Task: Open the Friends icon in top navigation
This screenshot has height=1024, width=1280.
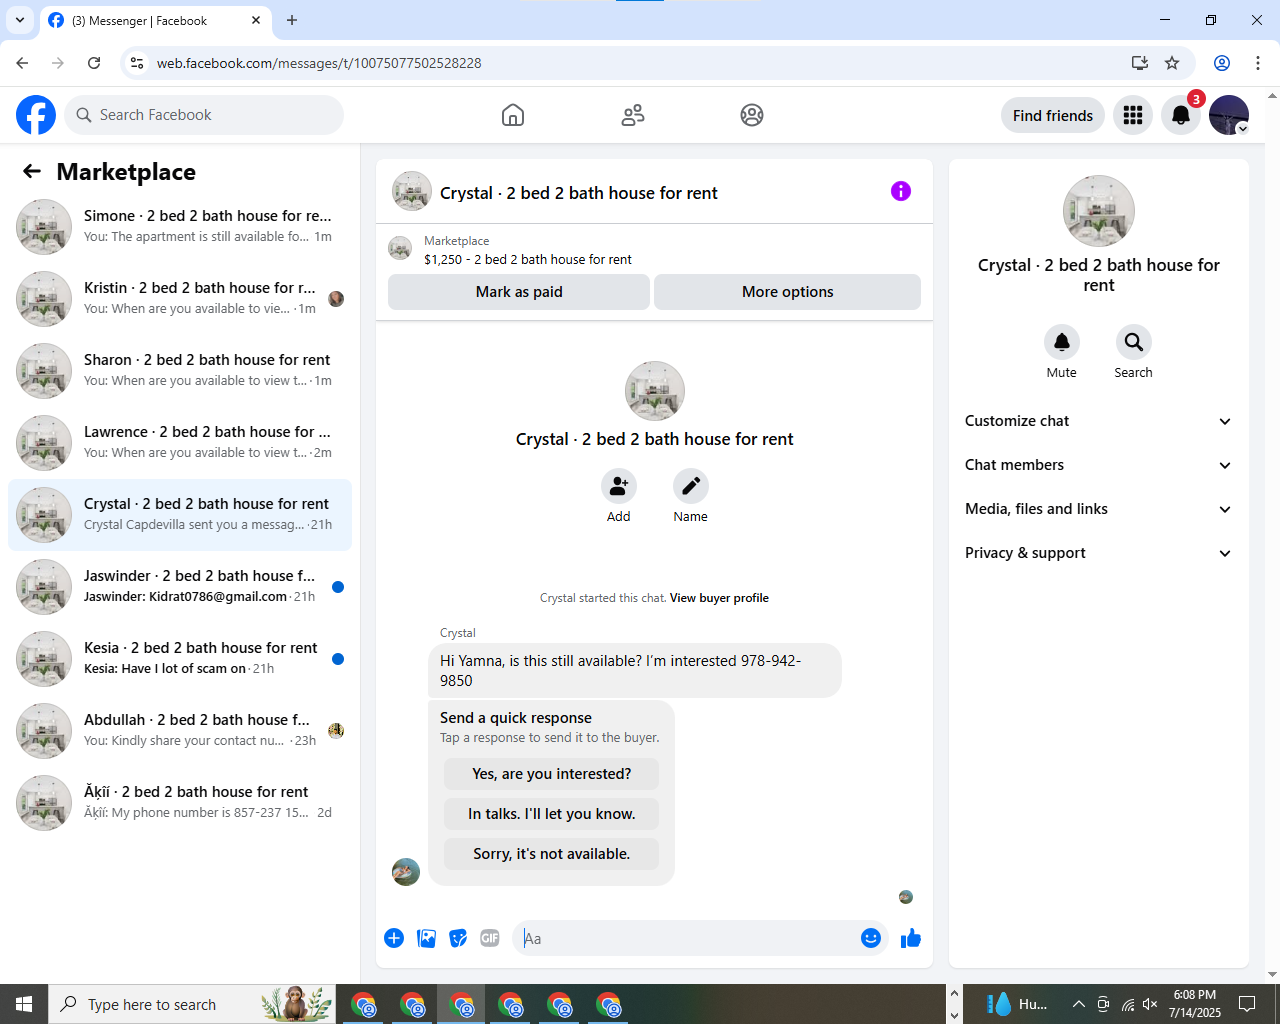Action: [x=633, y=115]
